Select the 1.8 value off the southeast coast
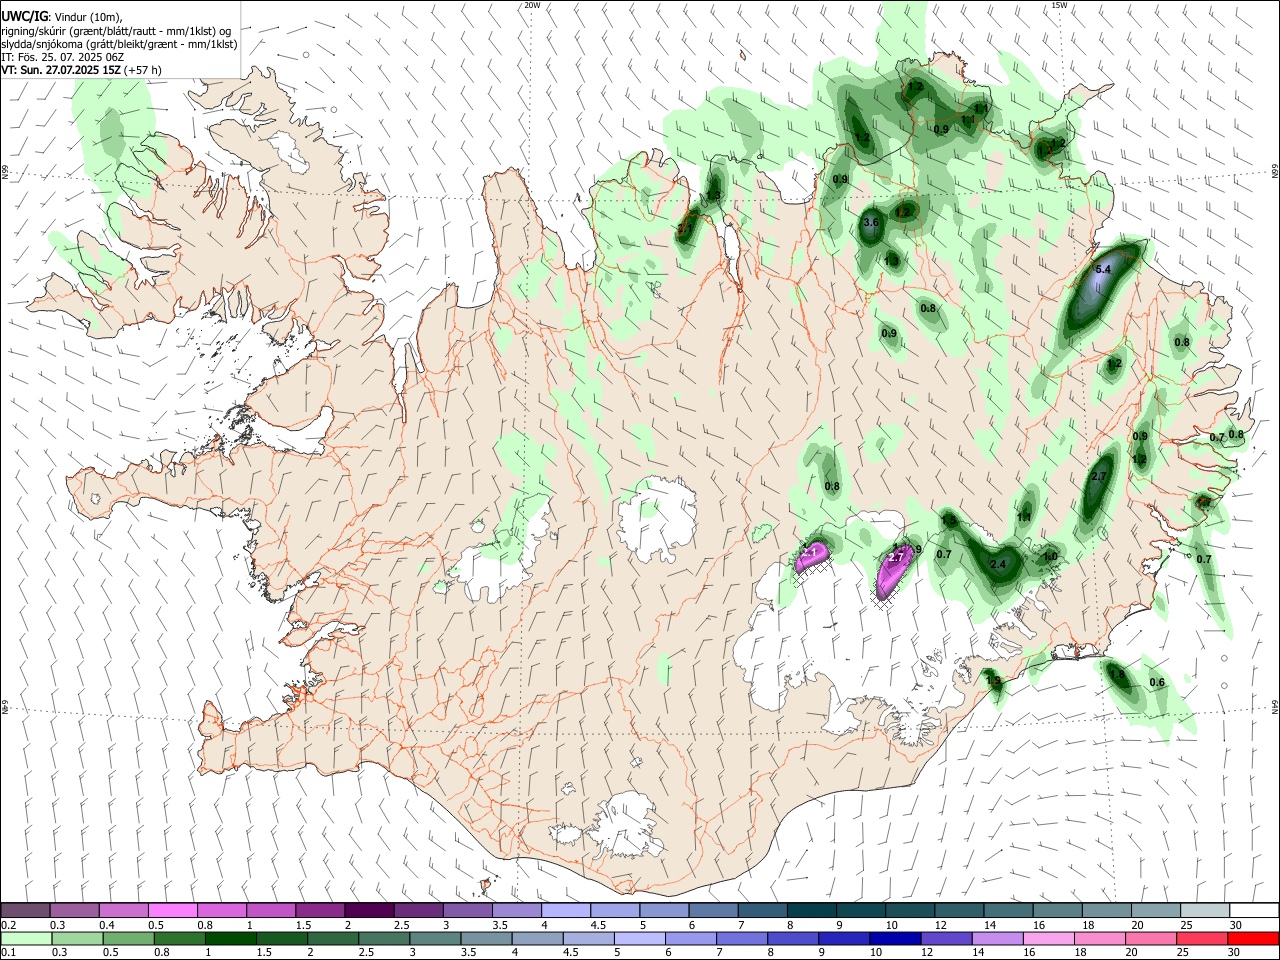This screenshot has width=1280, height=960. [1118, 675]
